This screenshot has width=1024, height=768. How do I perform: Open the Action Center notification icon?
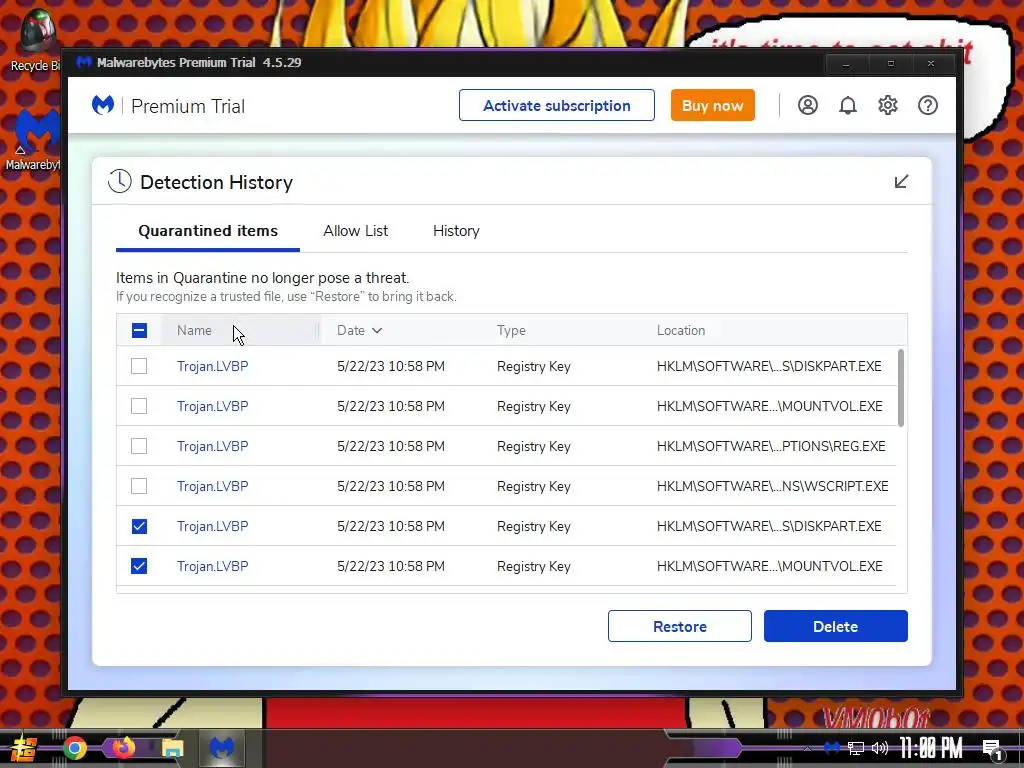coord(993,750)
